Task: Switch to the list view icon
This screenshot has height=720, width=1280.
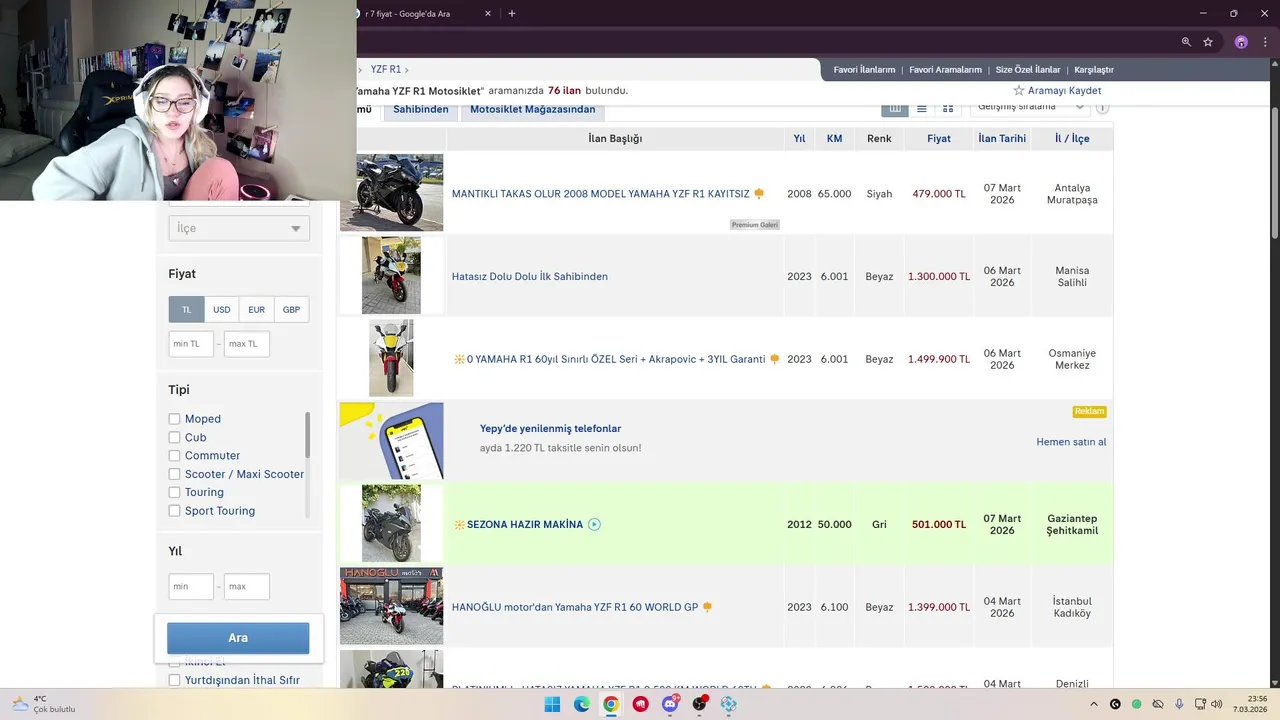Action: [922, 108]
